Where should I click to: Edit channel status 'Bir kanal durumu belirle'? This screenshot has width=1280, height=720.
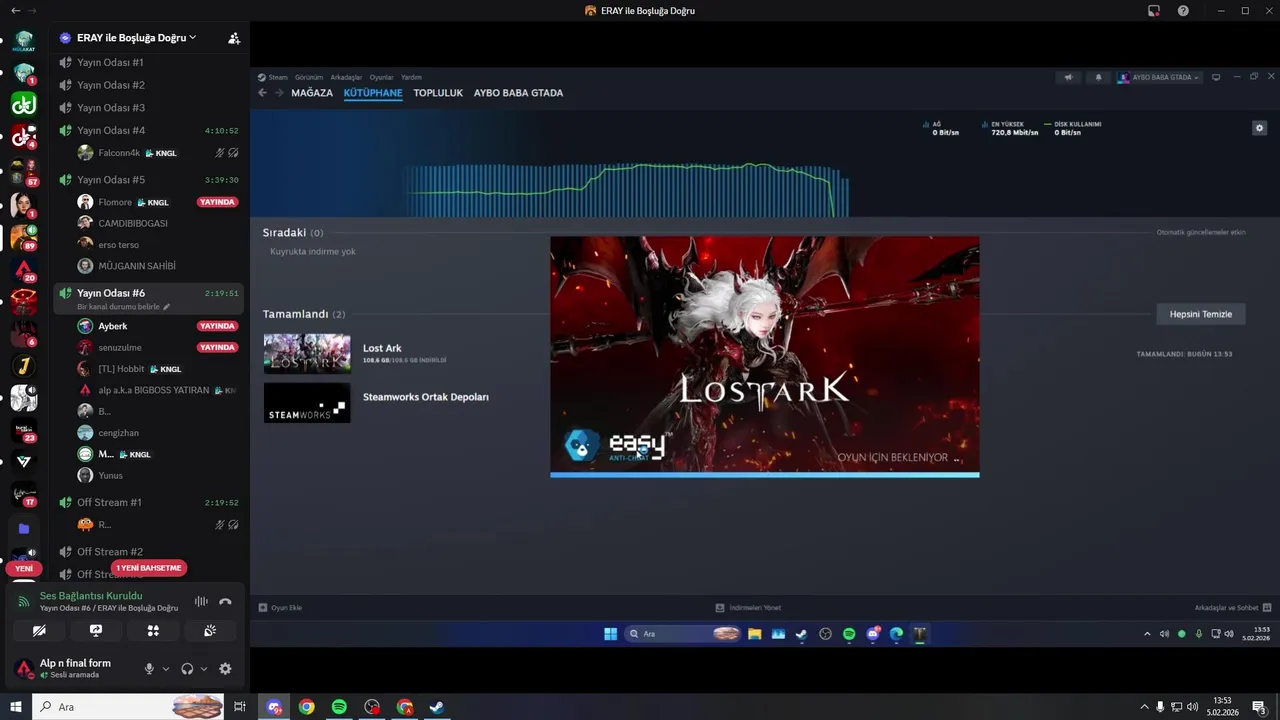click(x=123, y=307)
